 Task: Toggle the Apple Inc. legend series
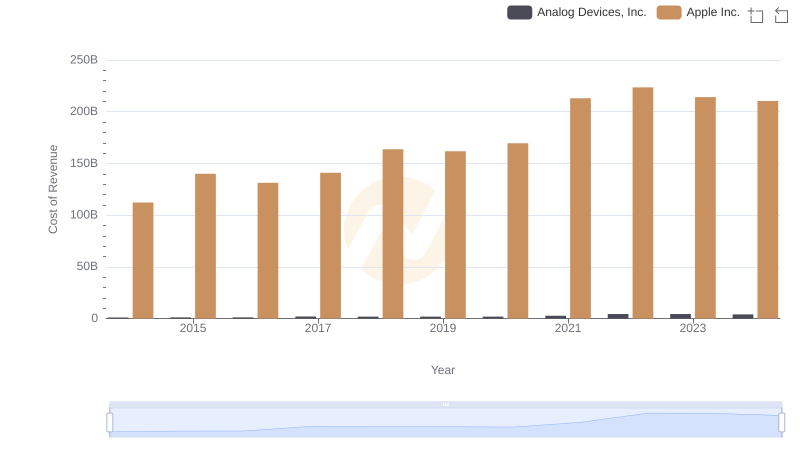click(698, 12)
